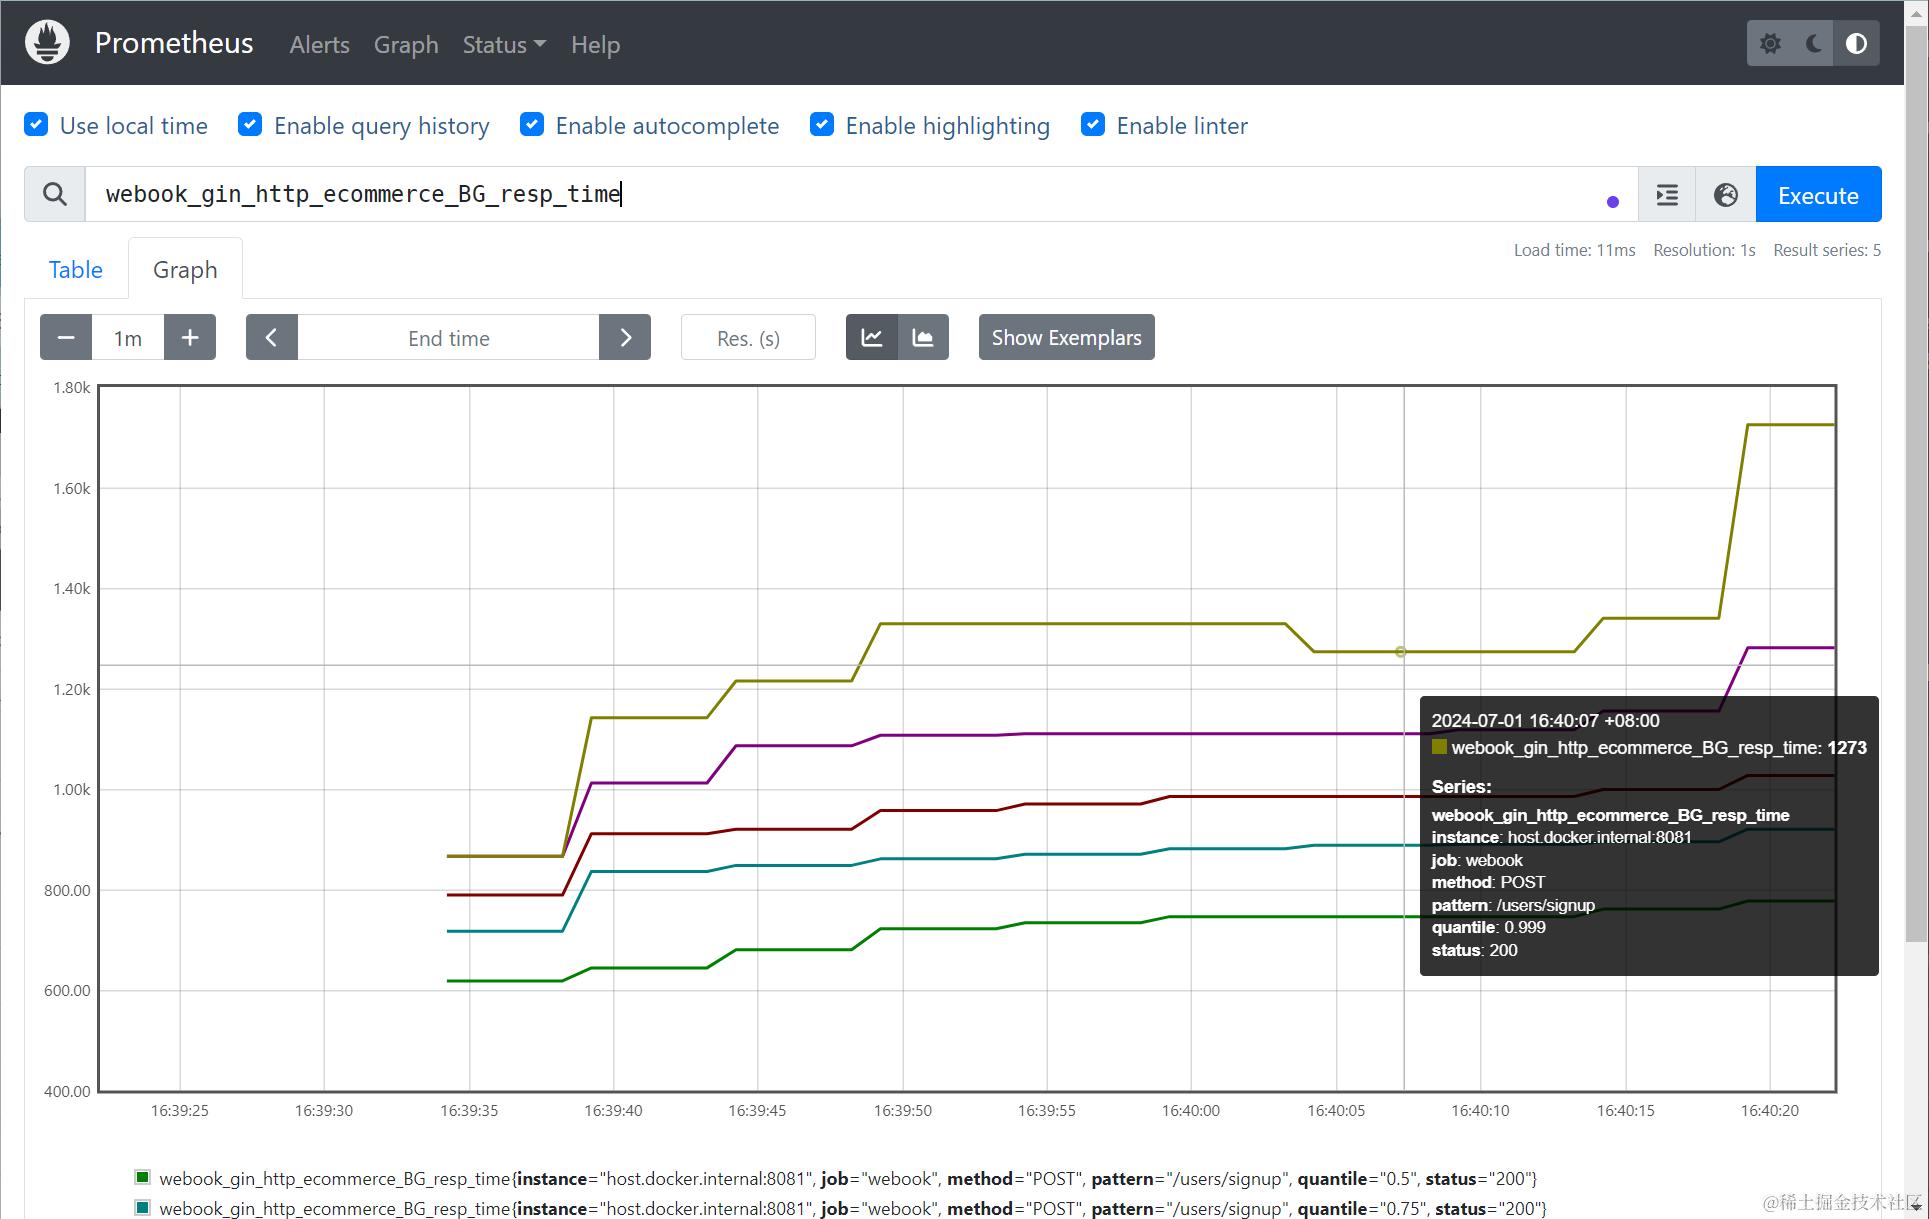Move end time forward with right chevron
The height and width of the screenshot is (1219, 1929).
(x=625, y=338)
